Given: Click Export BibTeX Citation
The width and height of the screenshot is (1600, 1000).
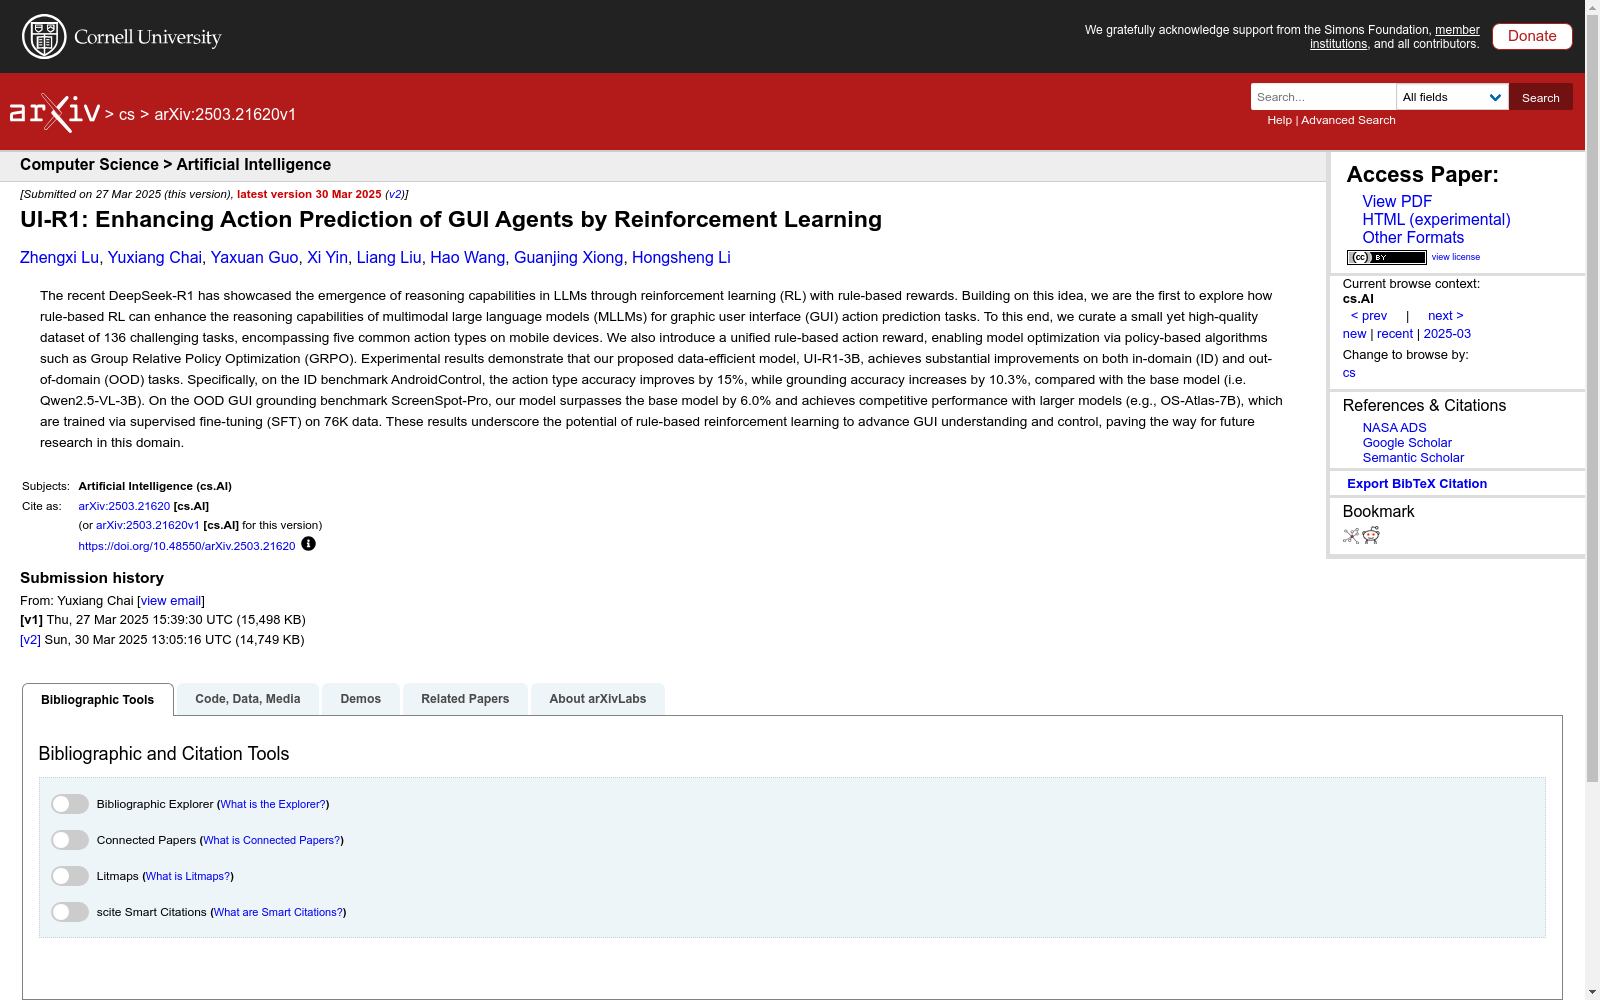Looking at the screenshot, I should click(x=1417, y=483).
